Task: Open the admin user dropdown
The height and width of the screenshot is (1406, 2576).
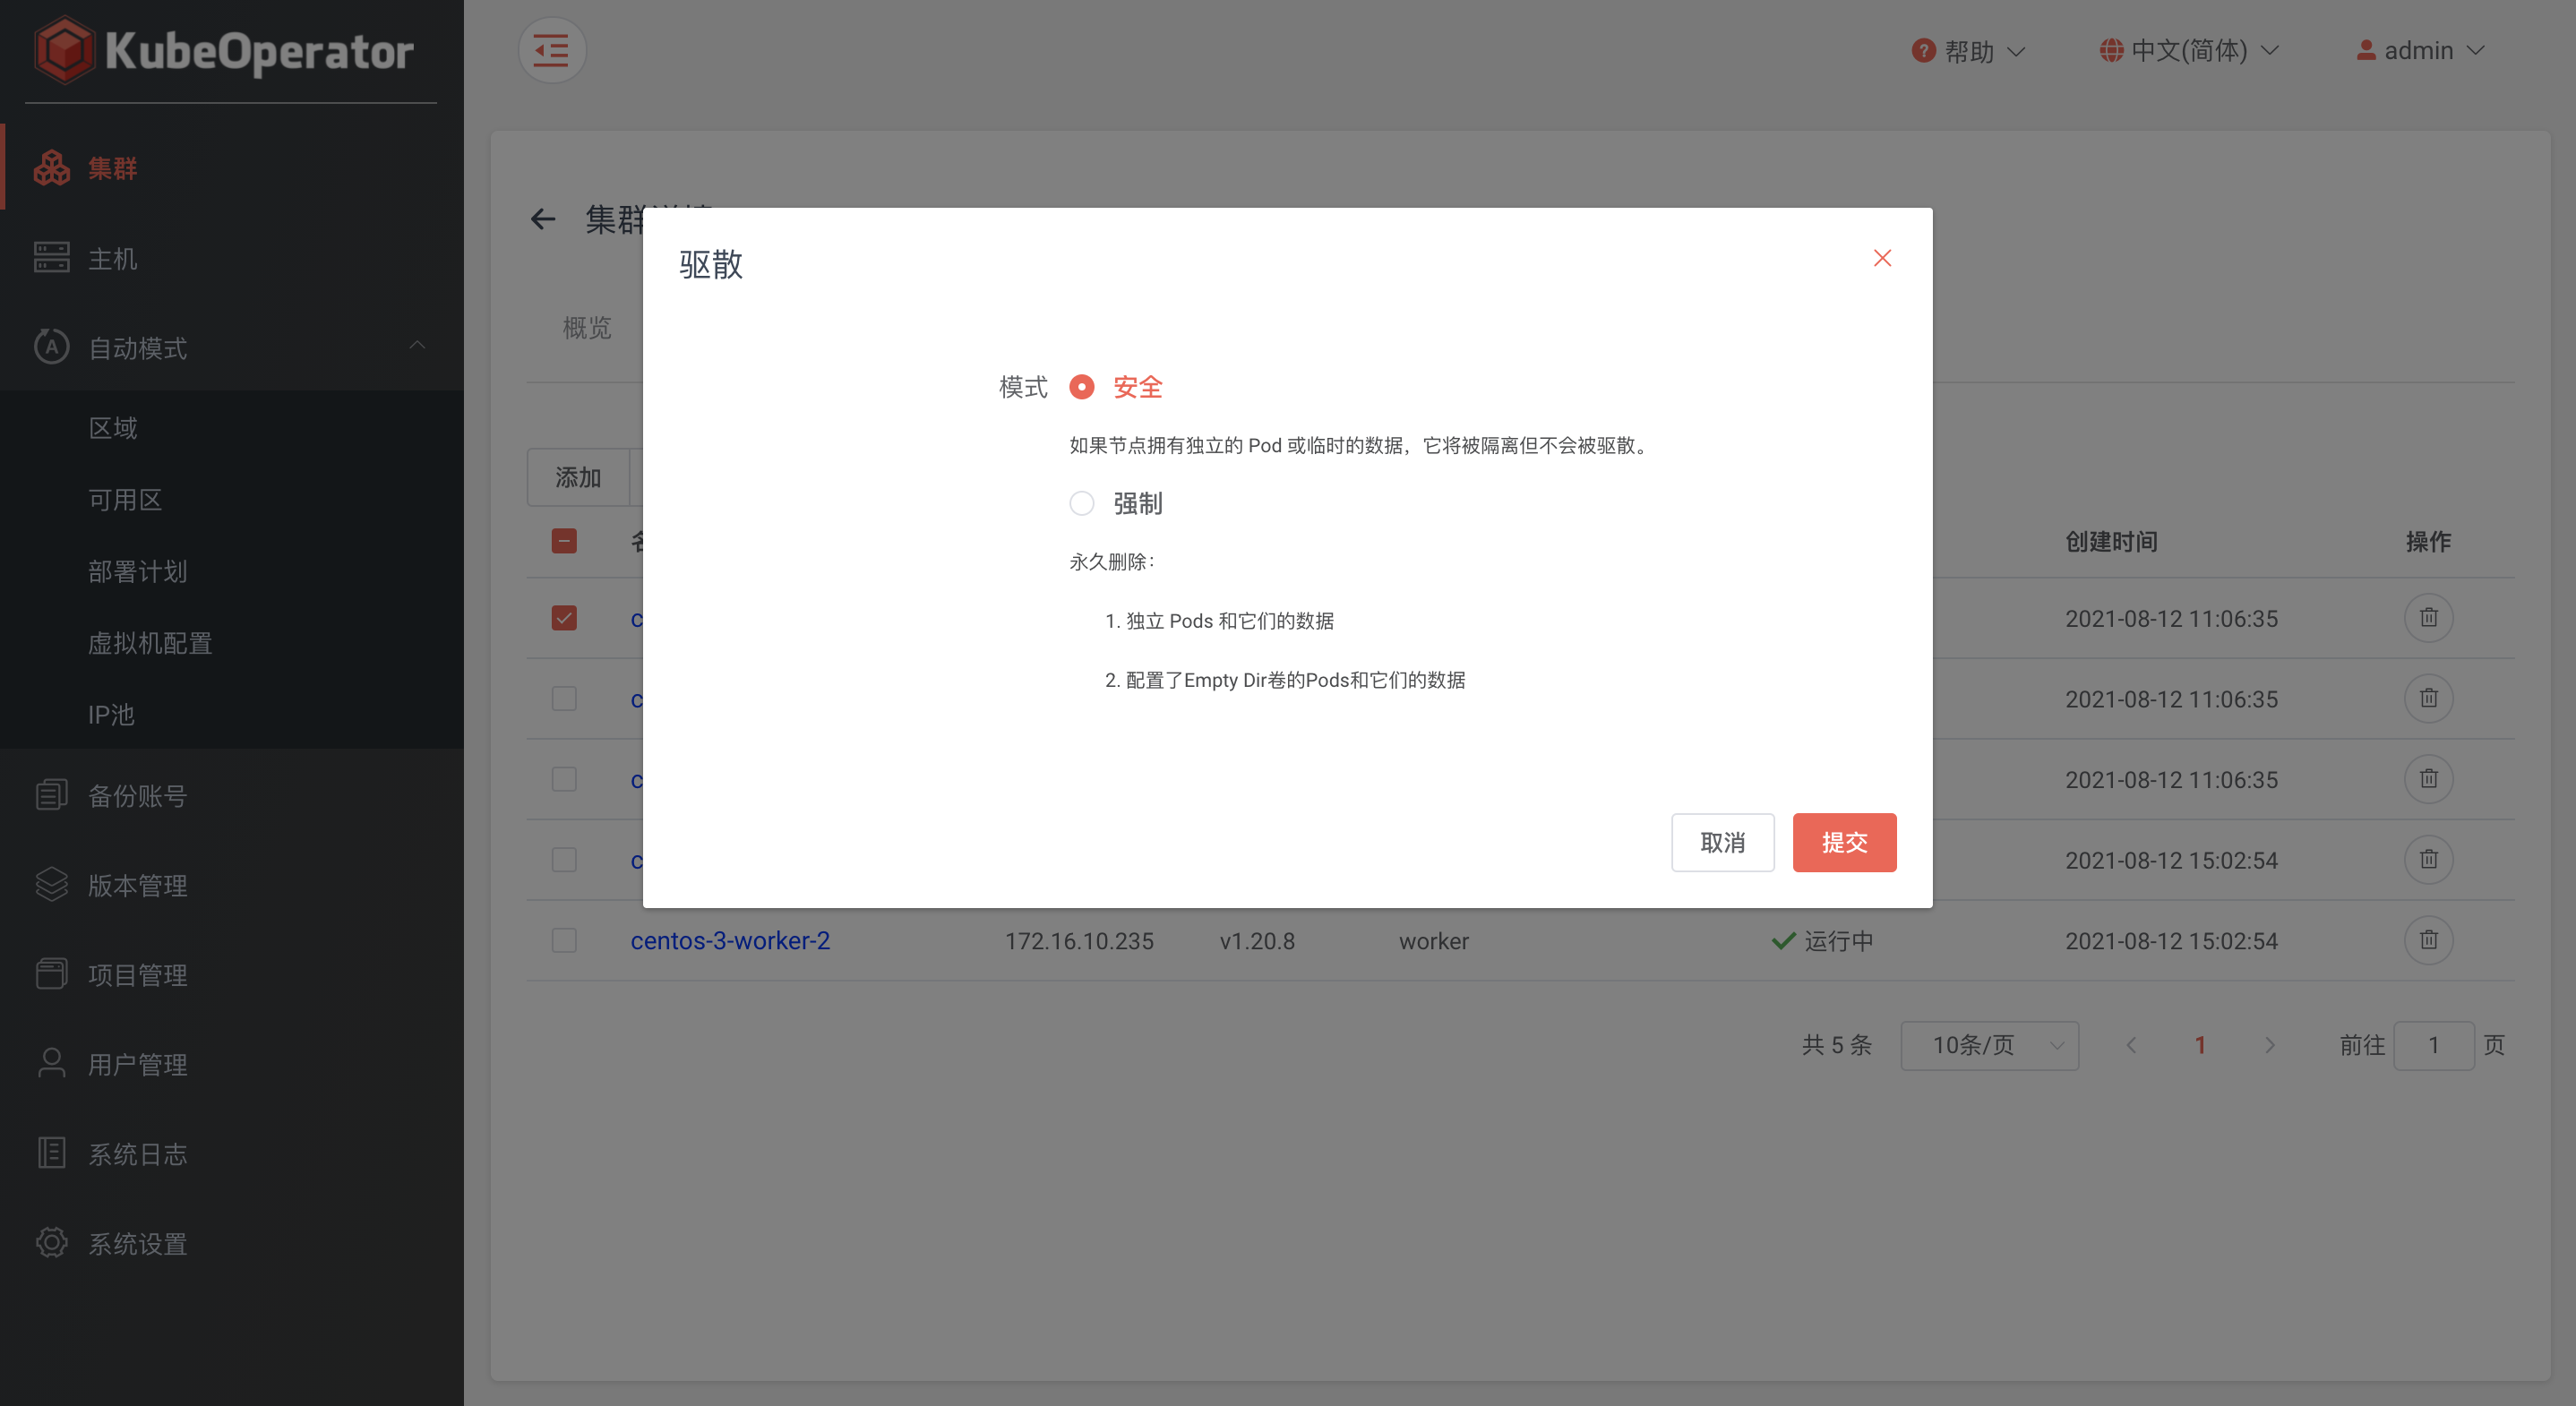Action: pos(2420,51)
